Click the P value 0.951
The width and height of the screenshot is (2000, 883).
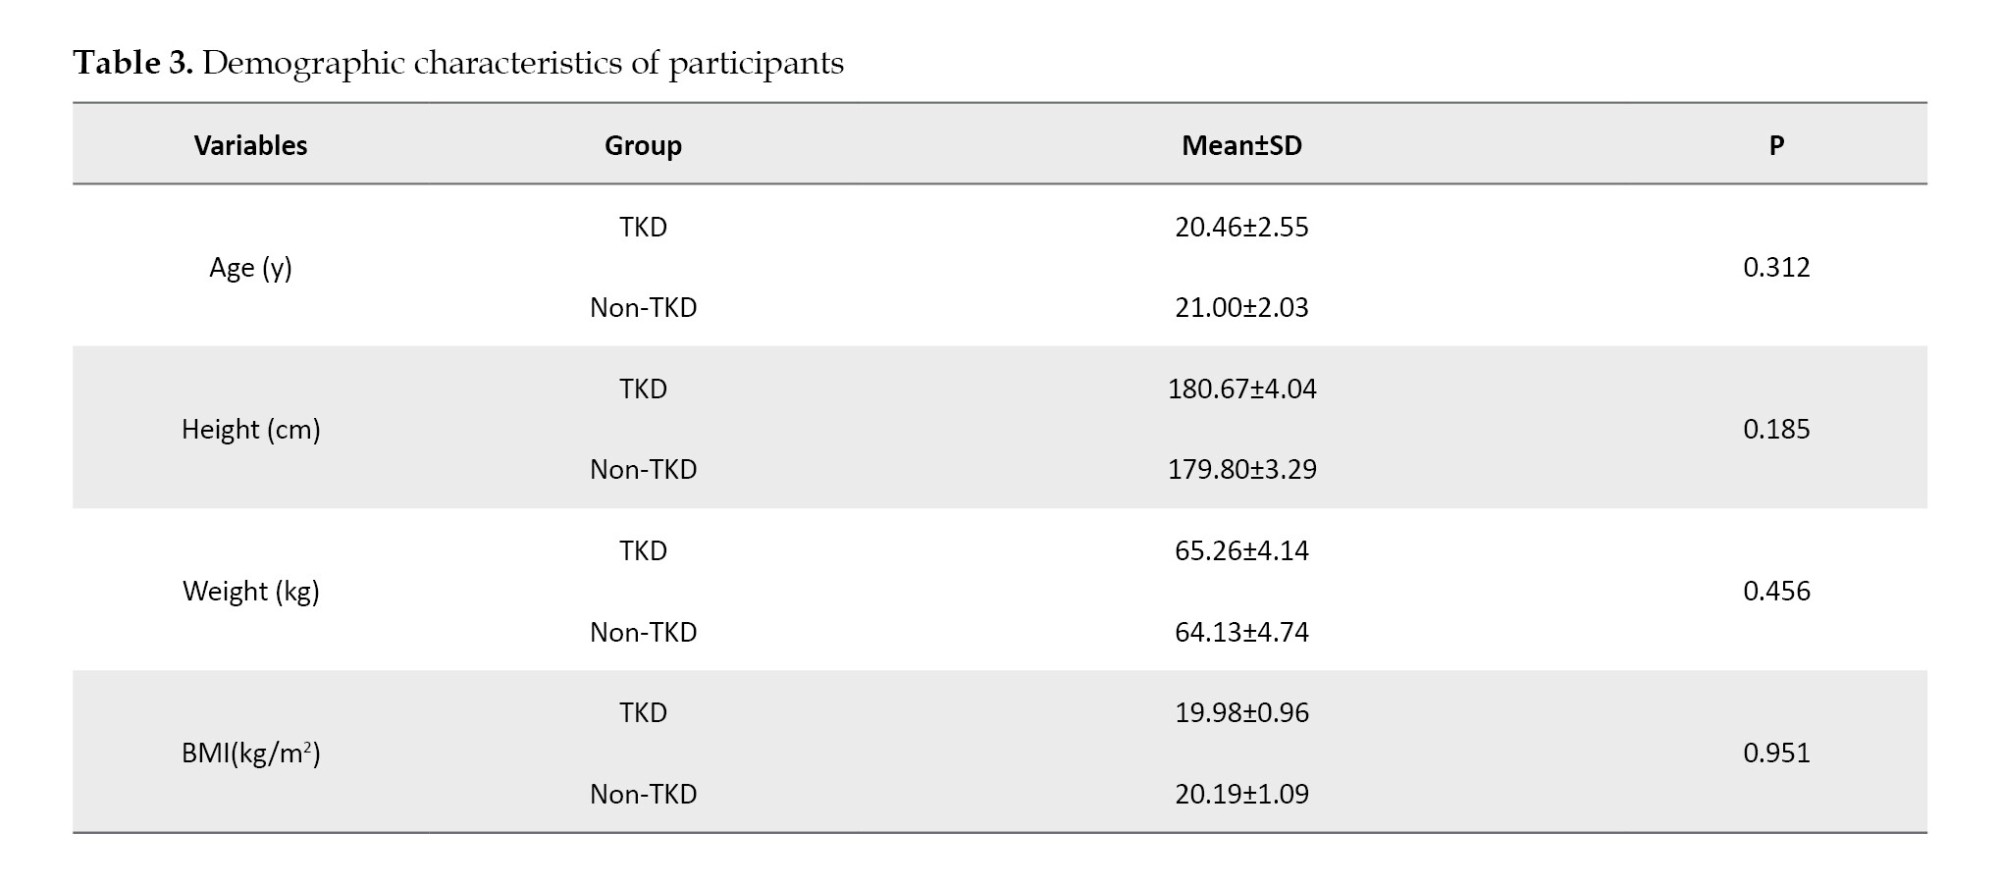tap(1776, 753)
